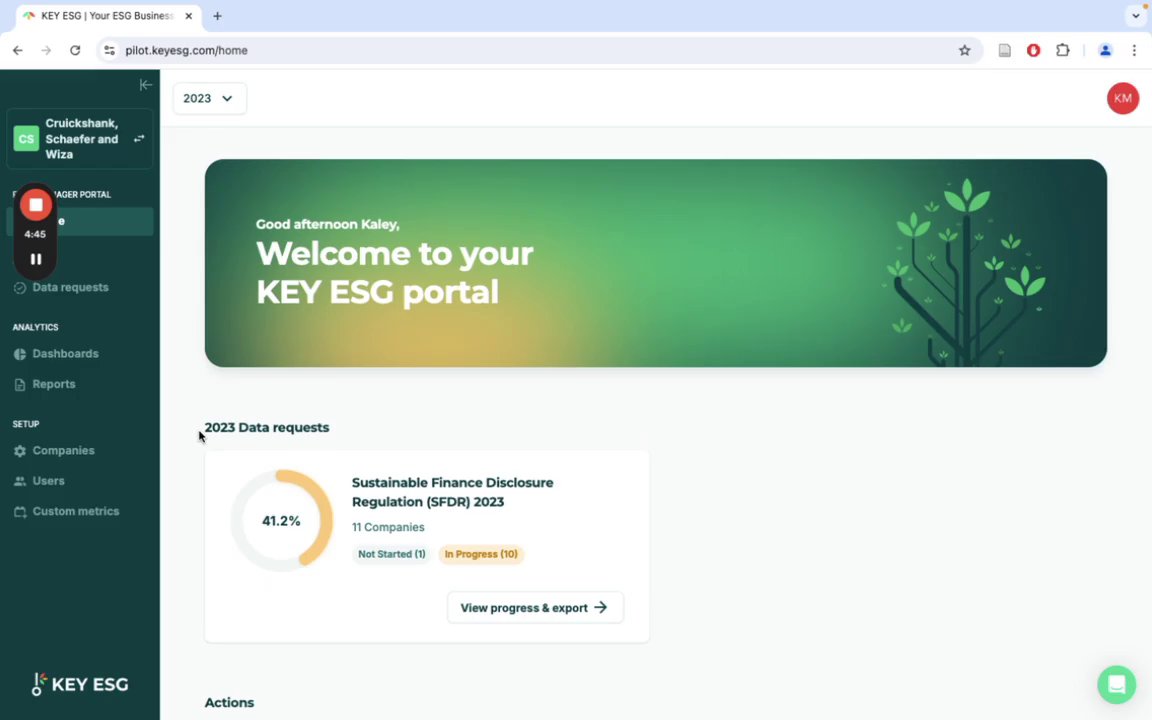The height and width of the screenshot is (720, 1152).
Task: Select Cruickshank, Schaefer and Wiza company switcher
Action: point(80,138)
